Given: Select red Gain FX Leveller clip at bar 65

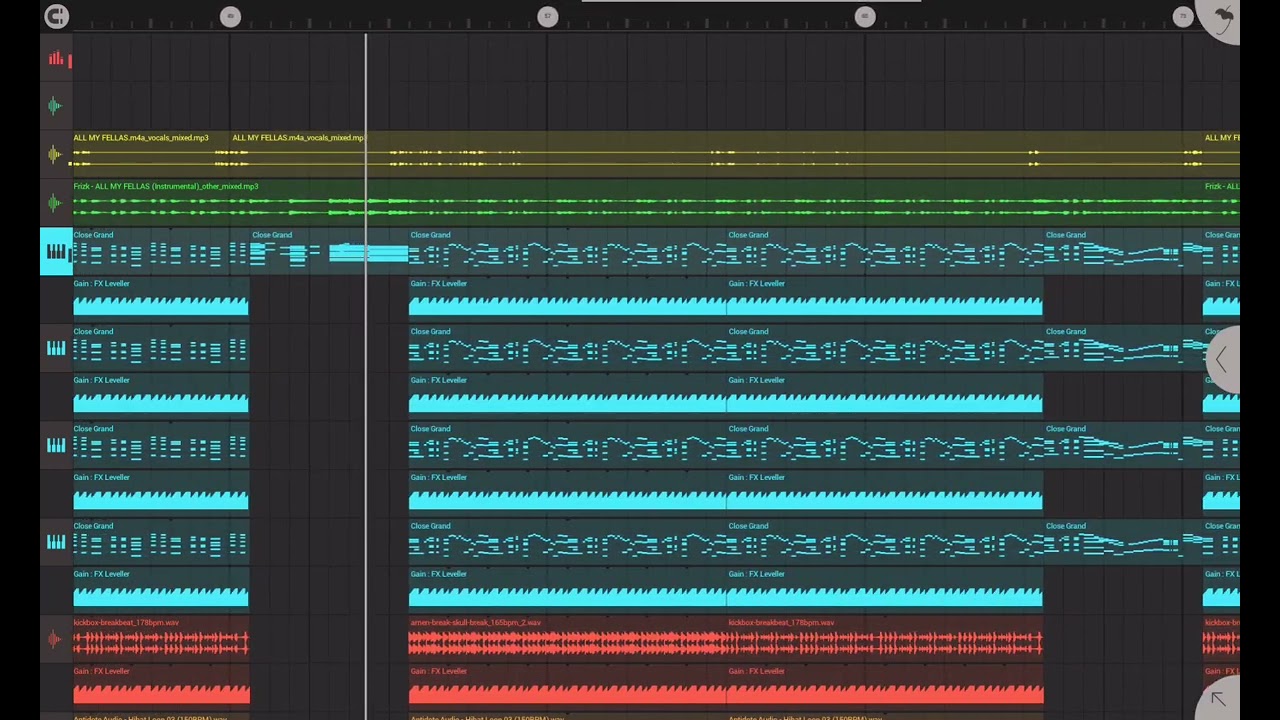Looking at the screenshot, I should point(885,686).
